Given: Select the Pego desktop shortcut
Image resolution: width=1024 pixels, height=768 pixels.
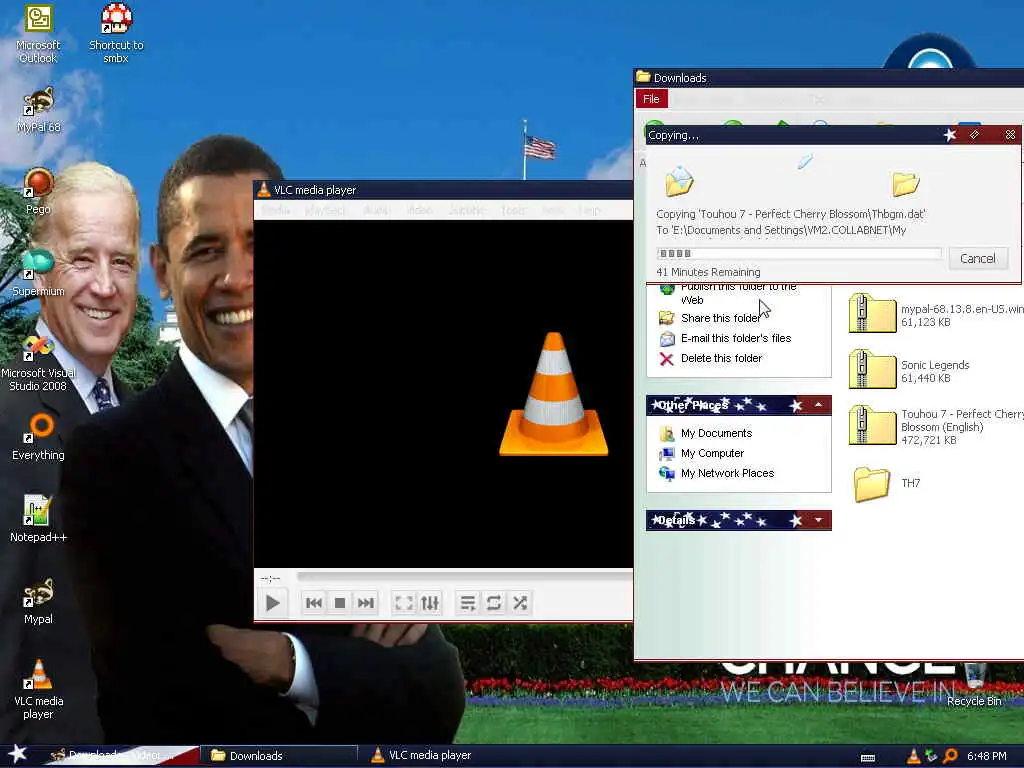Looking at the screenshot, I should tap(38, 191).
